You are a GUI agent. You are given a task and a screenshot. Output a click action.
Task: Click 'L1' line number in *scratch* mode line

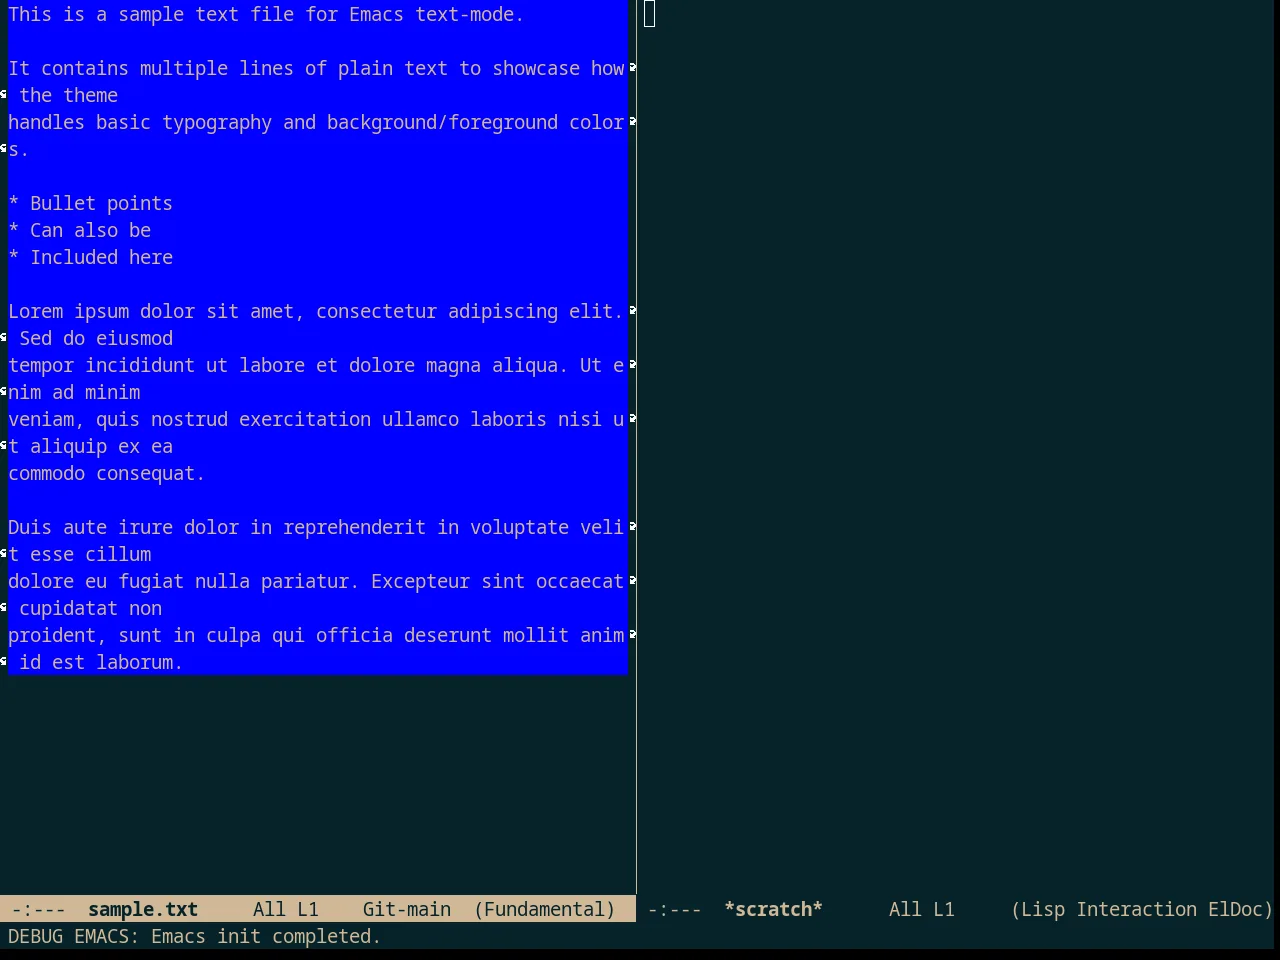coord(944,909)
